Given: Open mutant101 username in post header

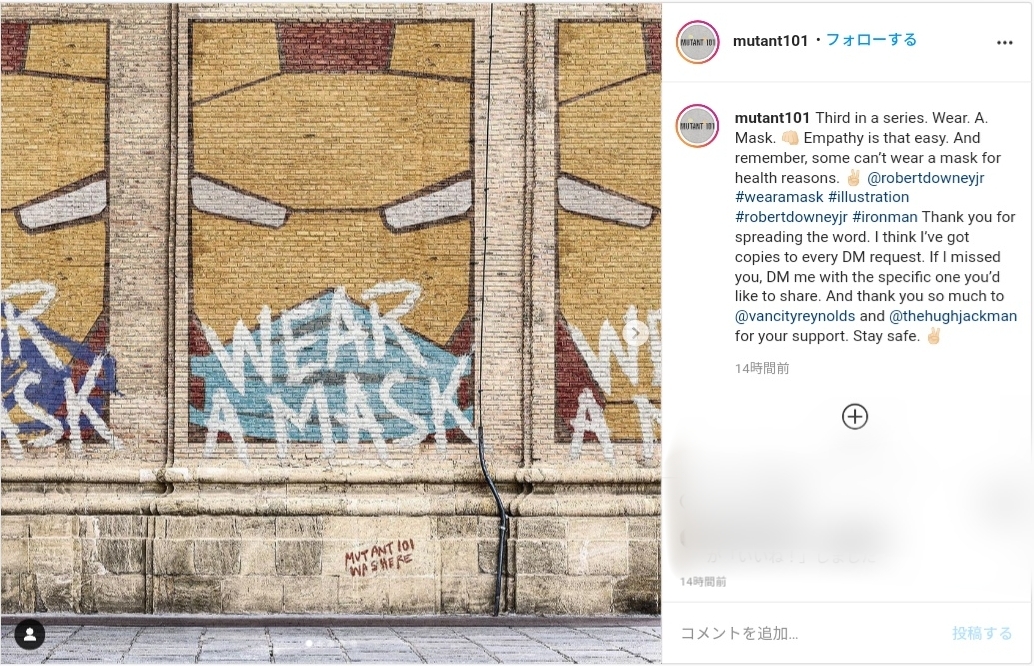Looking at the screenshot, I should [770, 41].
